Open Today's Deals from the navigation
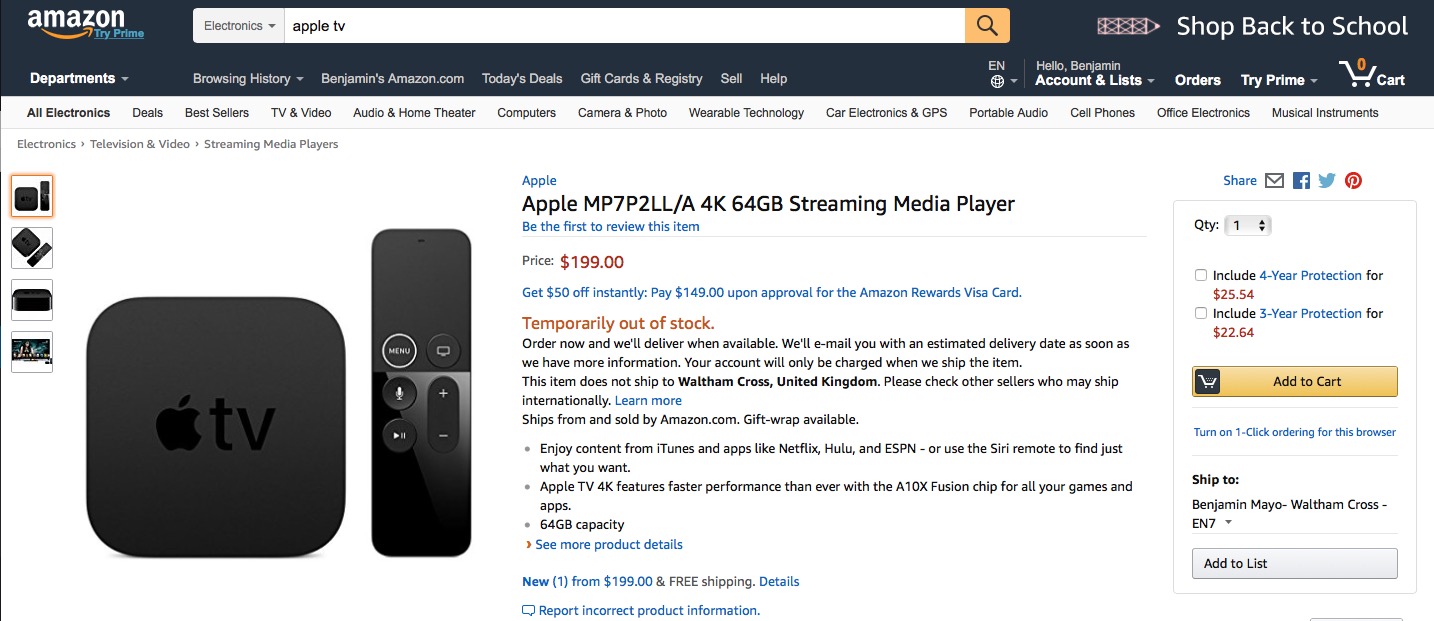Viewport: 1434px width, 621px height. coord(522,78)
